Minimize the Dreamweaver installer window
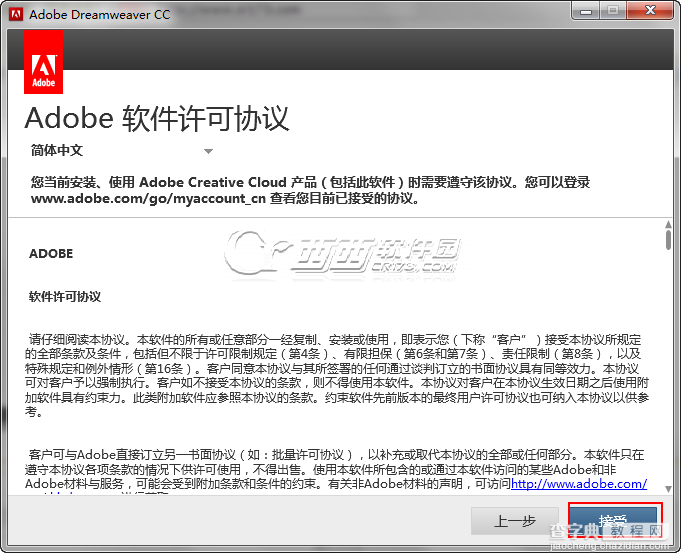The image size is (681, 553). point(586,11)
